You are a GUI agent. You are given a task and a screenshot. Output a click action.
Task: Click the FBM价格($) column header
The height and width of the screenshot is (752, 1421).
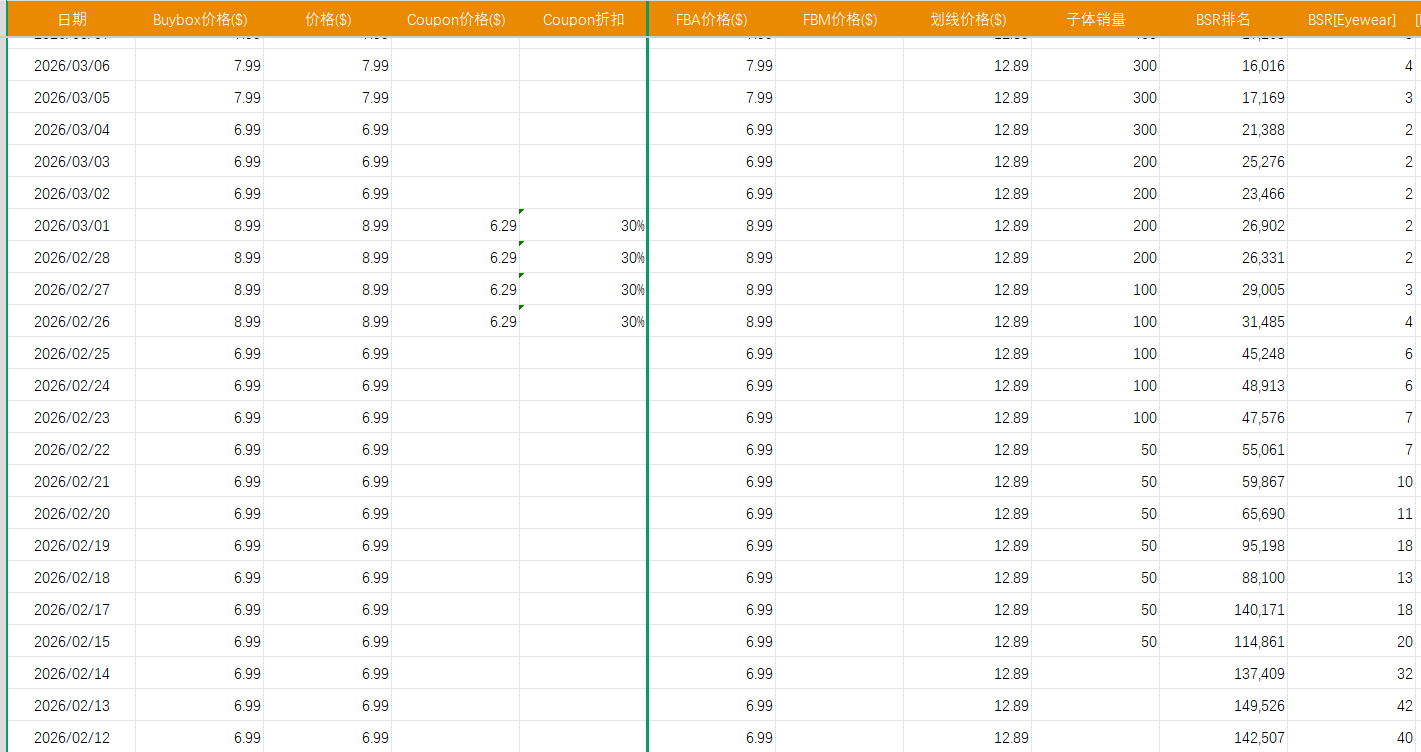840,20
